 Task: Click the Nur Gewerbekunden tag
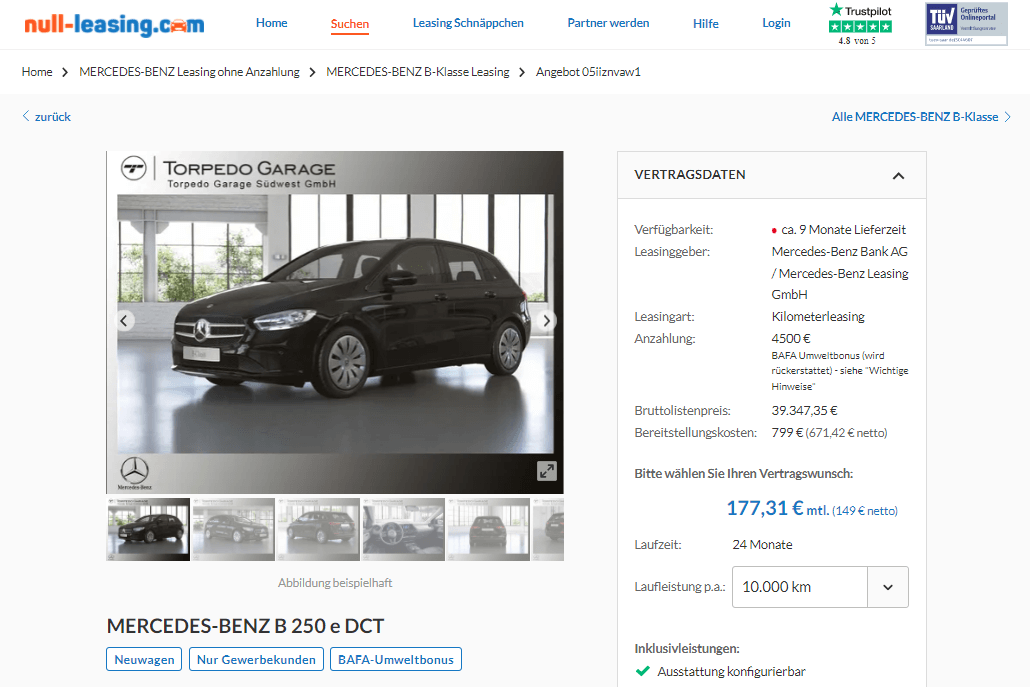click(256, 659)
